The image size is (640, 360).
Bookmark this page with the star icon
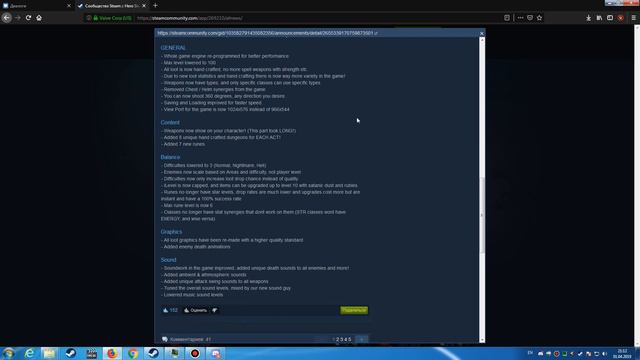point(539,18)
